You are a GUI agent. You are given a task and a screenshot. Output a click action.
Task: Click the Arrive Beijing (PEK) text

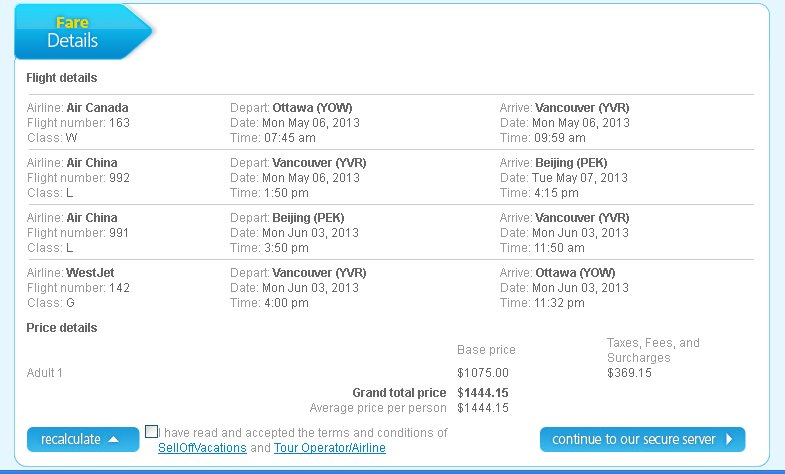553,163
